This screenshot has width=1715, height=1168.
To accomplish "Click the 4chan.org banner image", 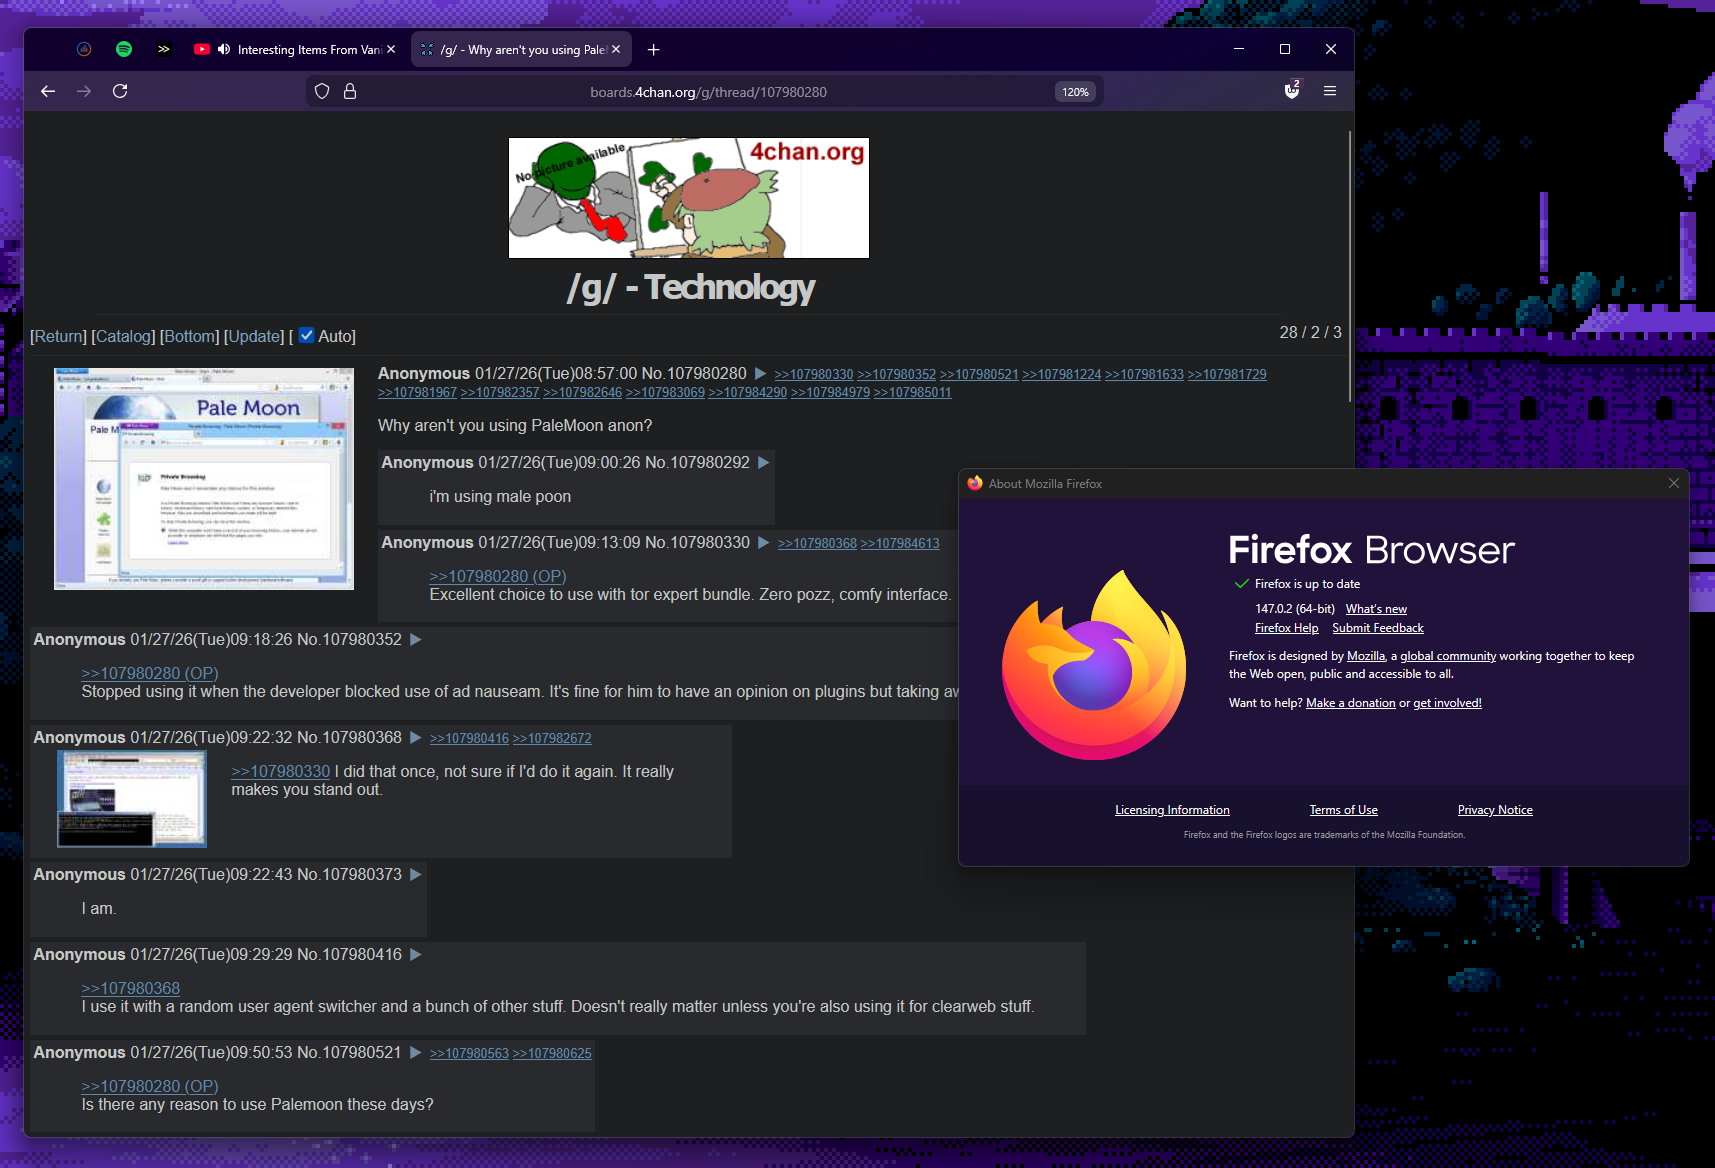I will coord(689,198).
